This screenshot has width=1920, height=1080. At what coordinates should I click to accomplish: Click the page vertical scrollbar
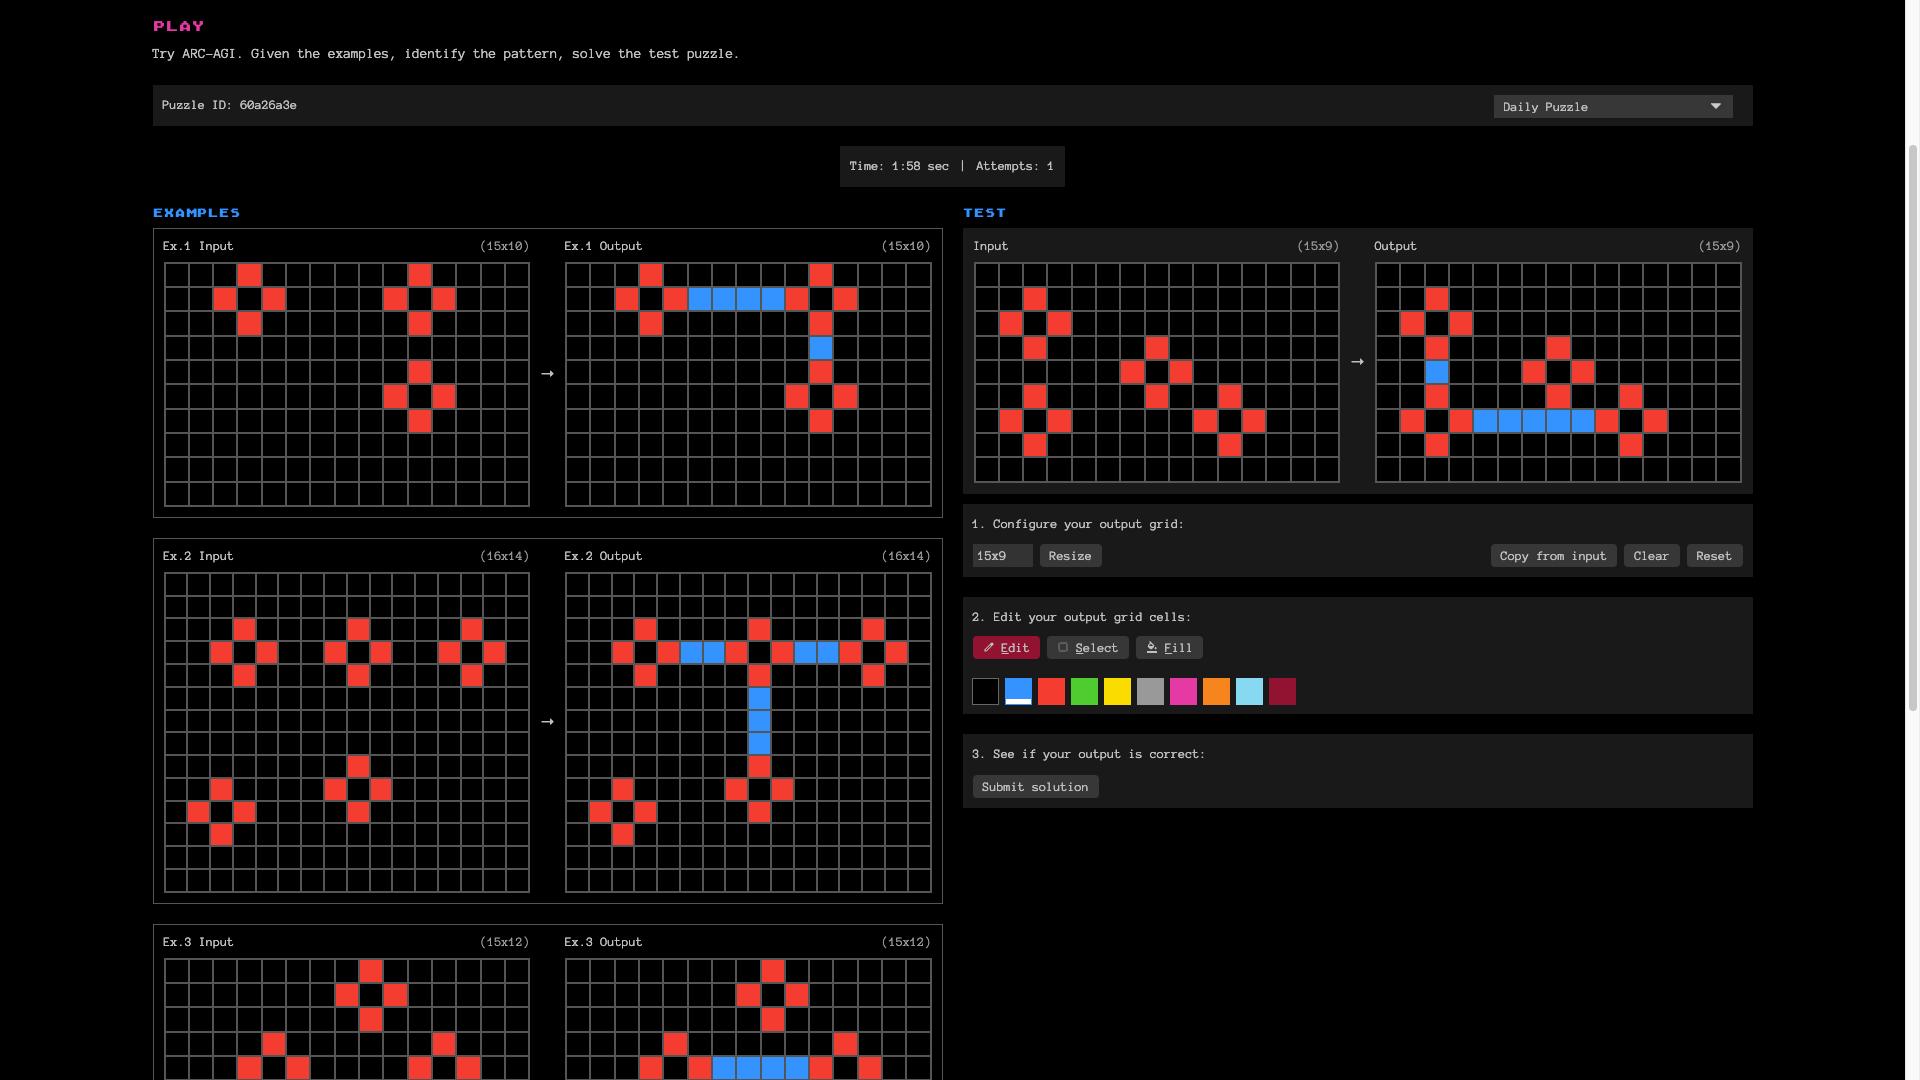[x=1912, y=430]
